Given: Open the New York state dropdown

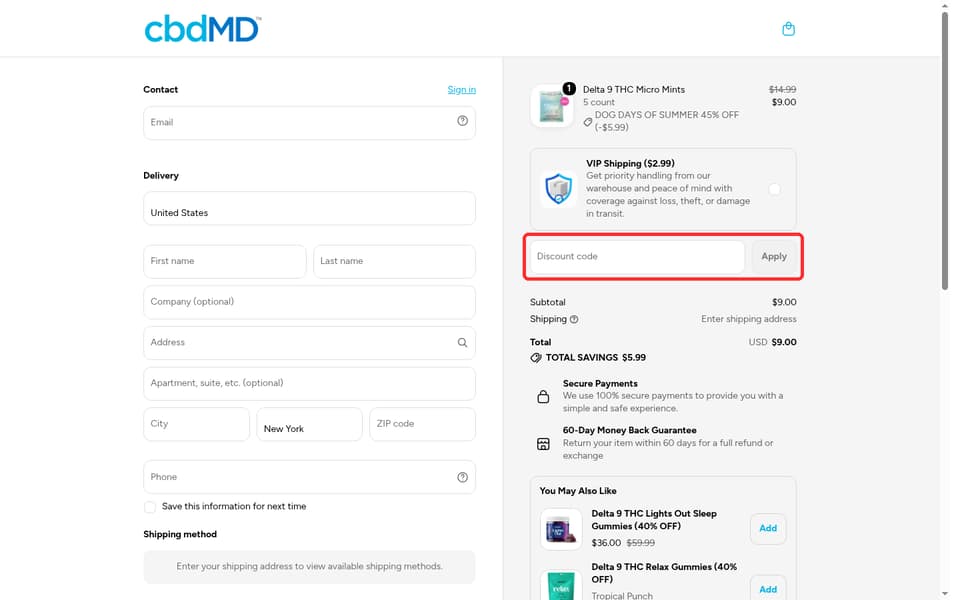Looking at the screenshot, I should [x=309, y=424].
